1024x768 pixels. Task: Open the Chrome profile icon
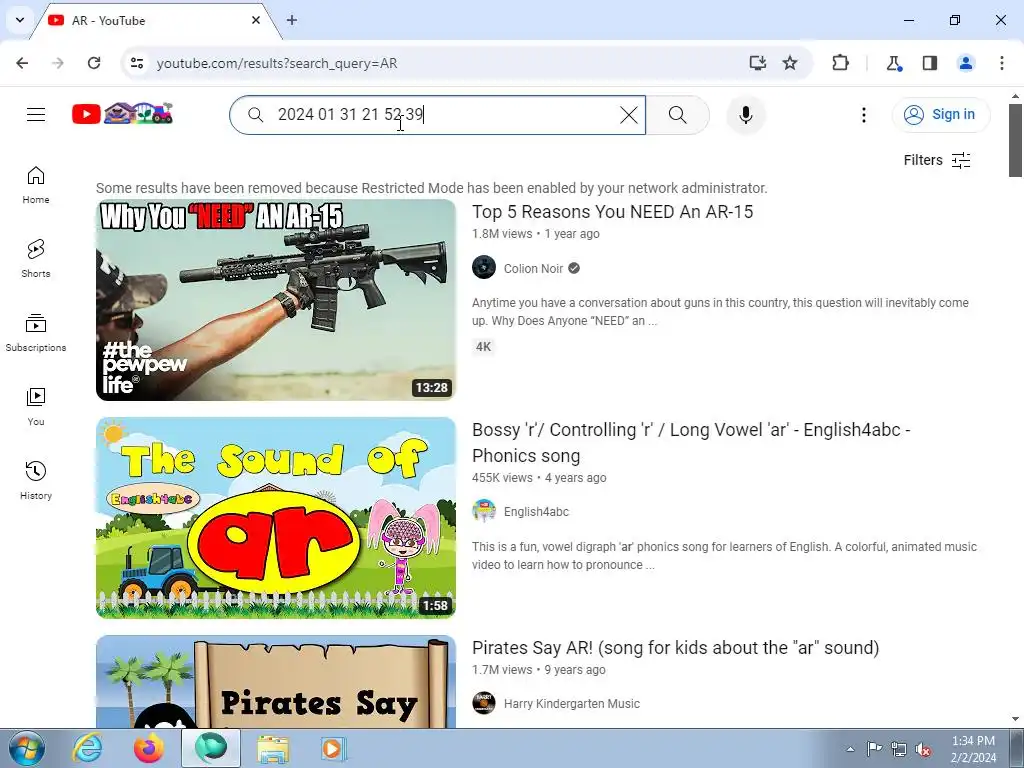(966, 63)
